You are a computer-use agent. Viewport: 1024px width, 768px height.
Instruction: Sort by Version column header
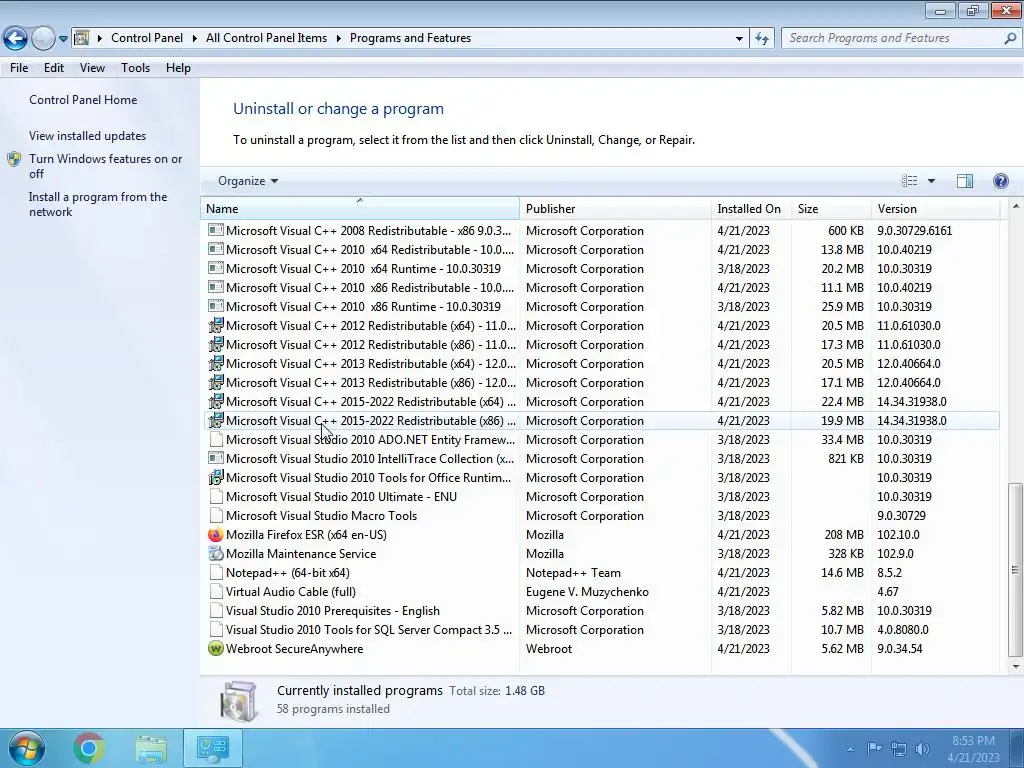tap(935, 208)
